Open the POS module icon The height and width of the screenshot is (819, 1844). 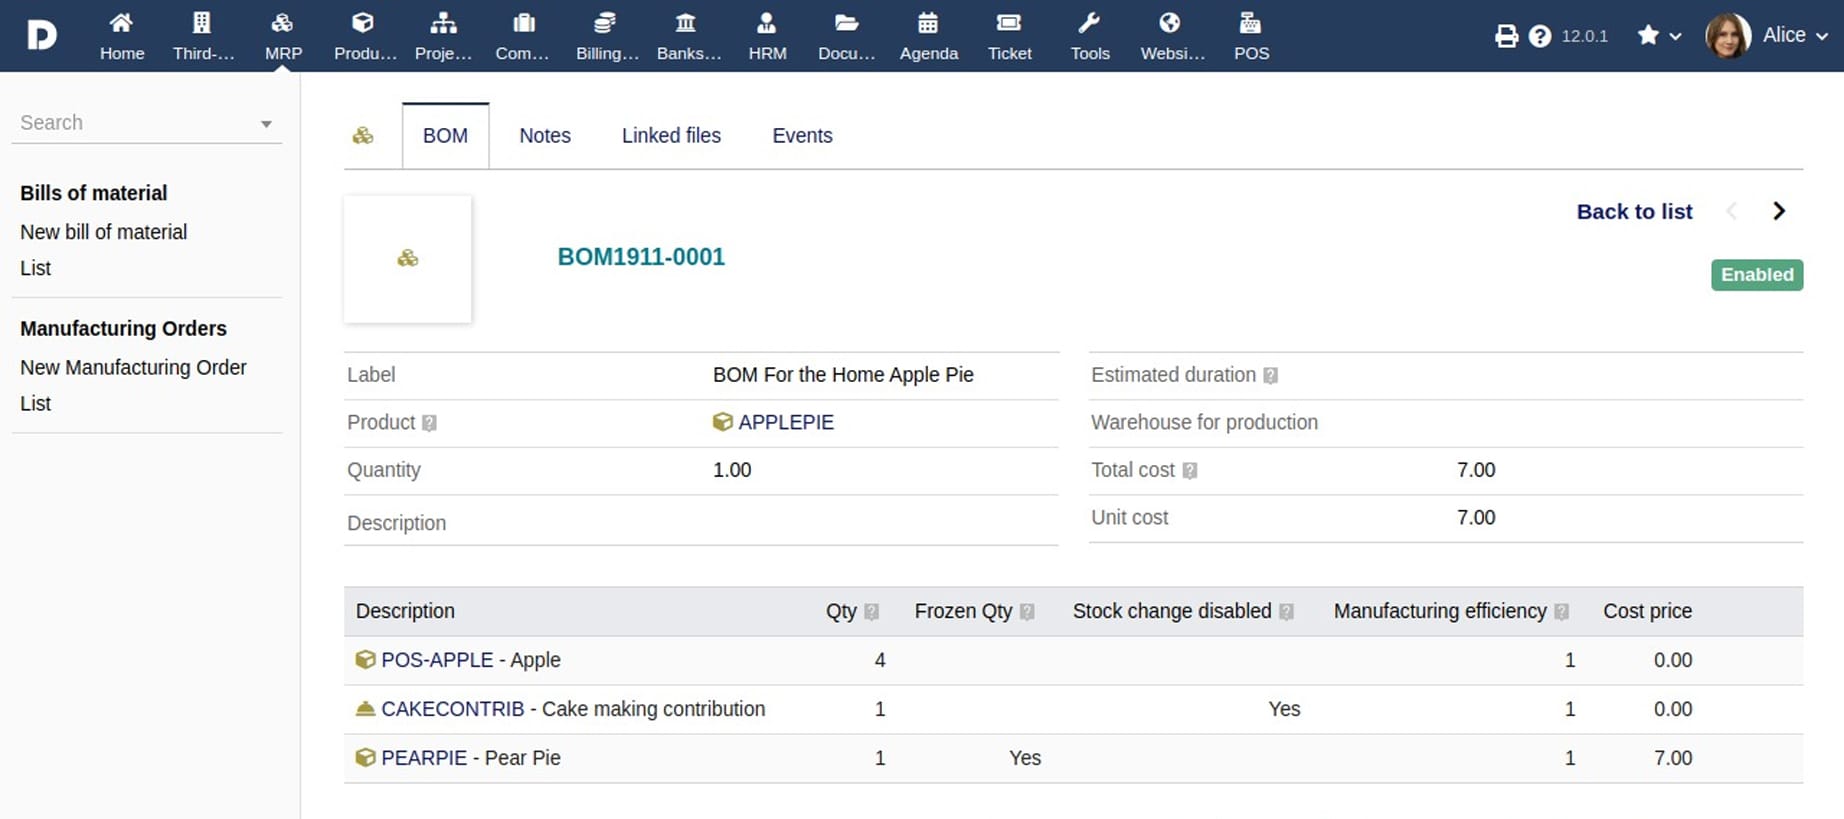point(1250,24)
